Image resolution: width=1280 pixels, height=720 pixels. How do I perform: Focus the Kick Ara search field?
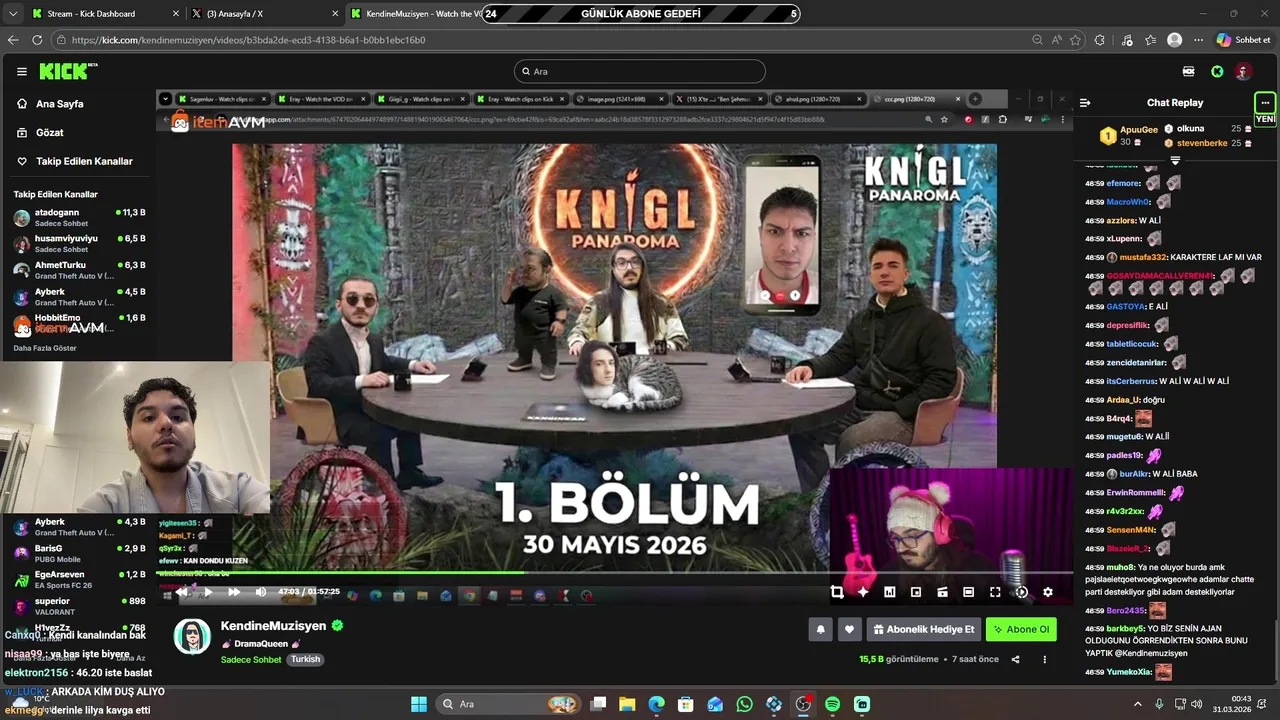point(640,72)
